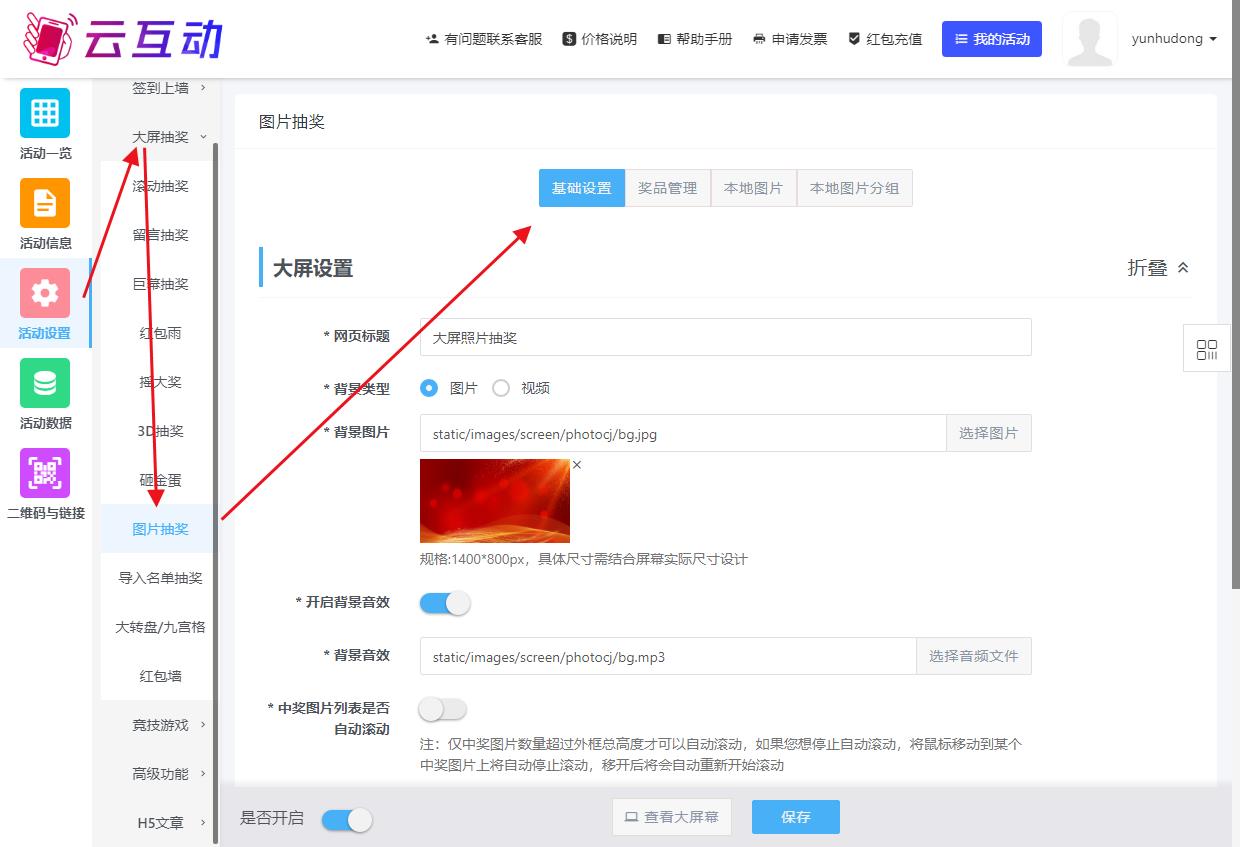Image resolution: width=1240 pixels, height=847 pixels.
Task: Click the 帮助手册 manual icon
Action: click(x=663, y=40)
